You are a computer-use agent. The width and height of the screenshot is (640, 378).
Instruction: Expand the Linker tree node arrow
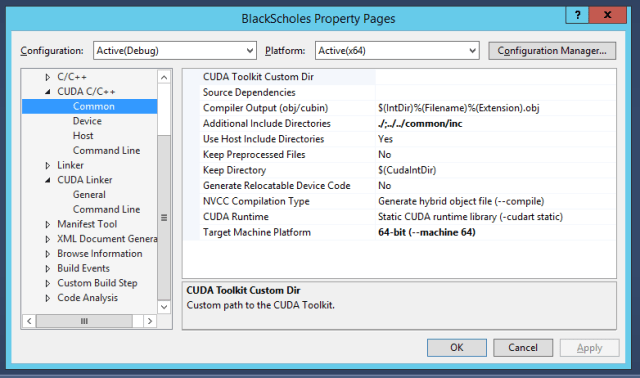coord(48,165)
